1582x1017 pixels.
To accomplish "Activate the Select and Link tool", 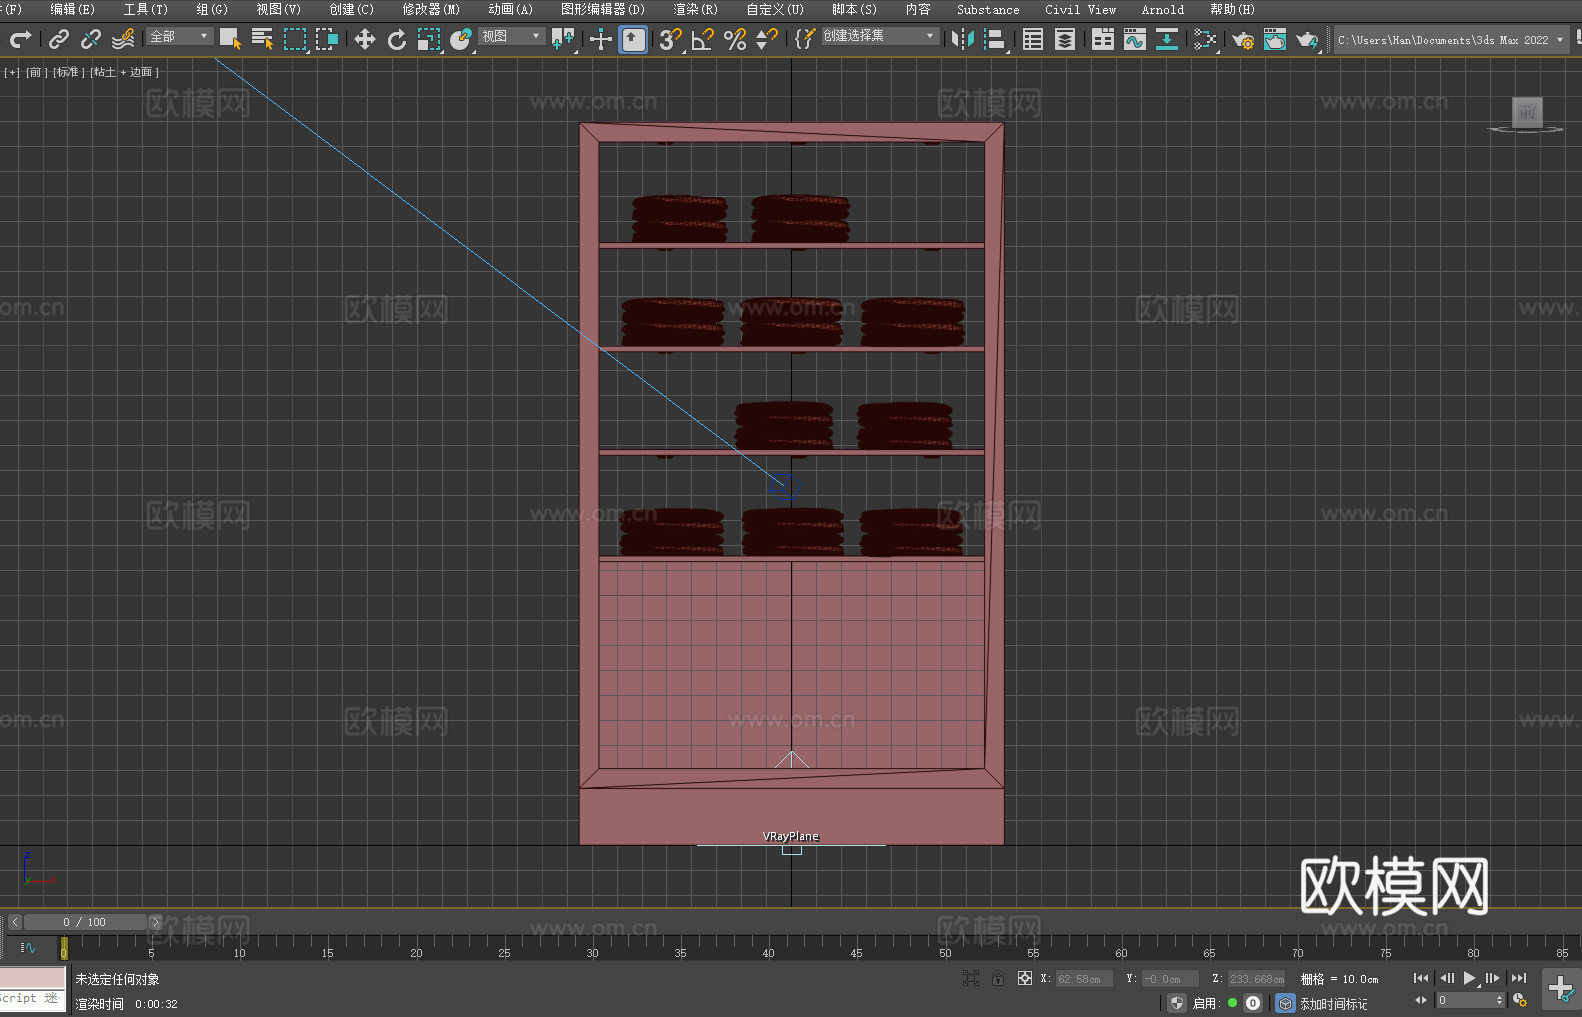I will (x=59, y=39).
